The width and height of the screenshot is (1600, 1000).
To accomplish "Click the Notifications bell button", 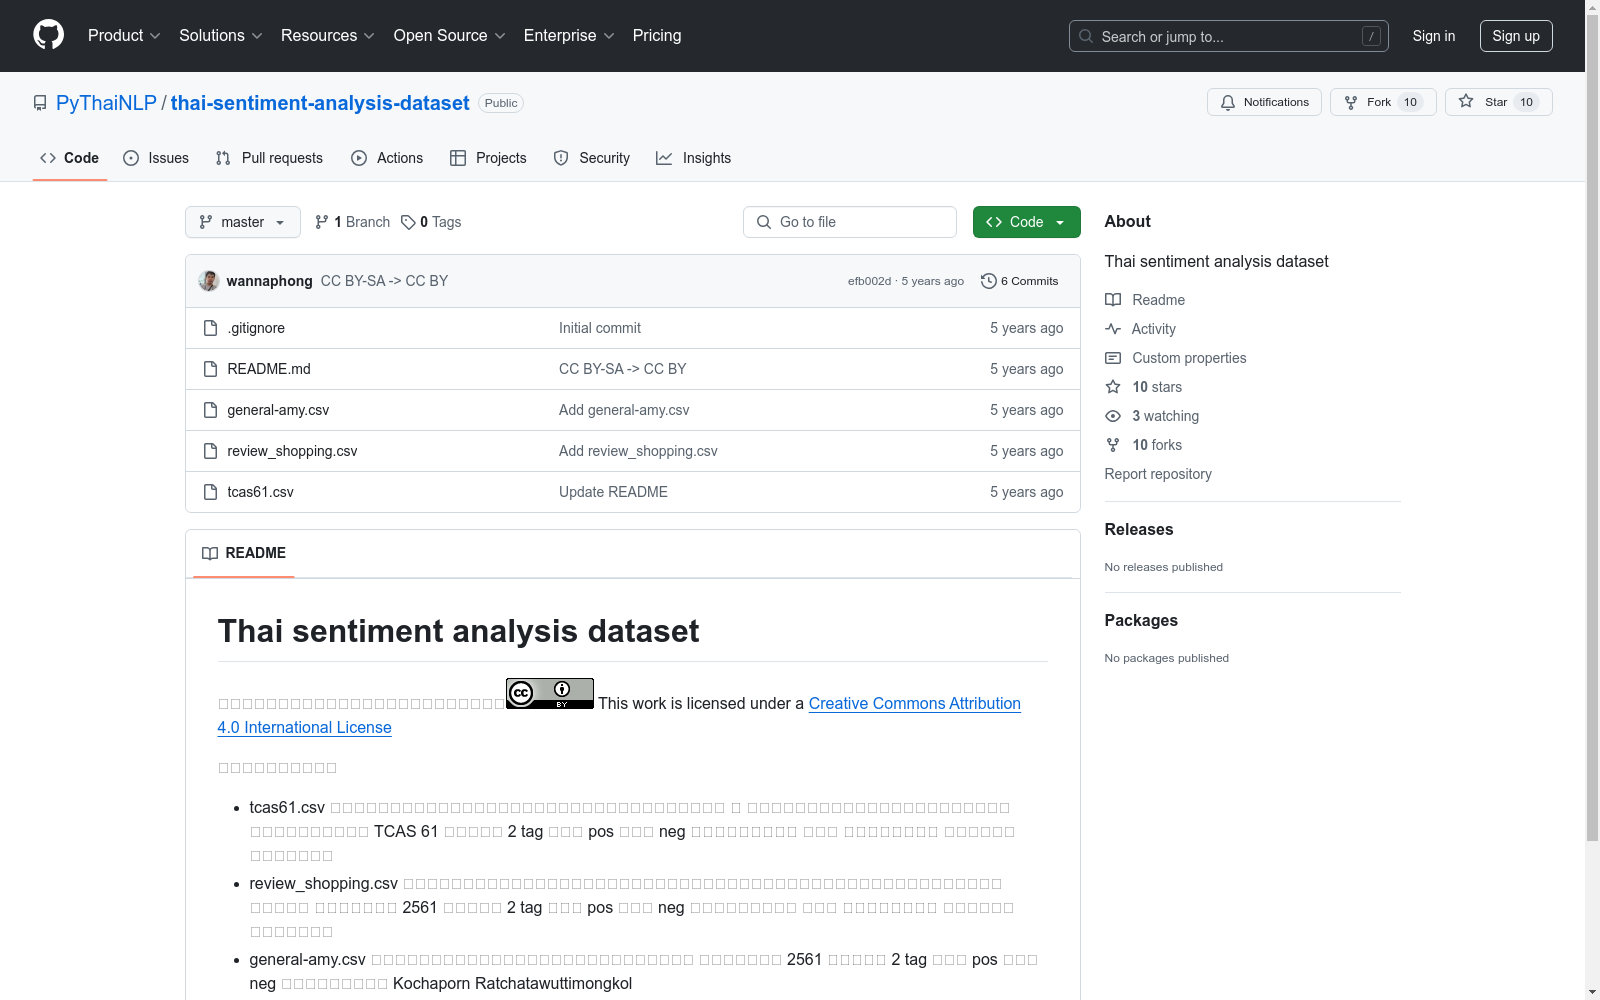I will coord(1264,102).
